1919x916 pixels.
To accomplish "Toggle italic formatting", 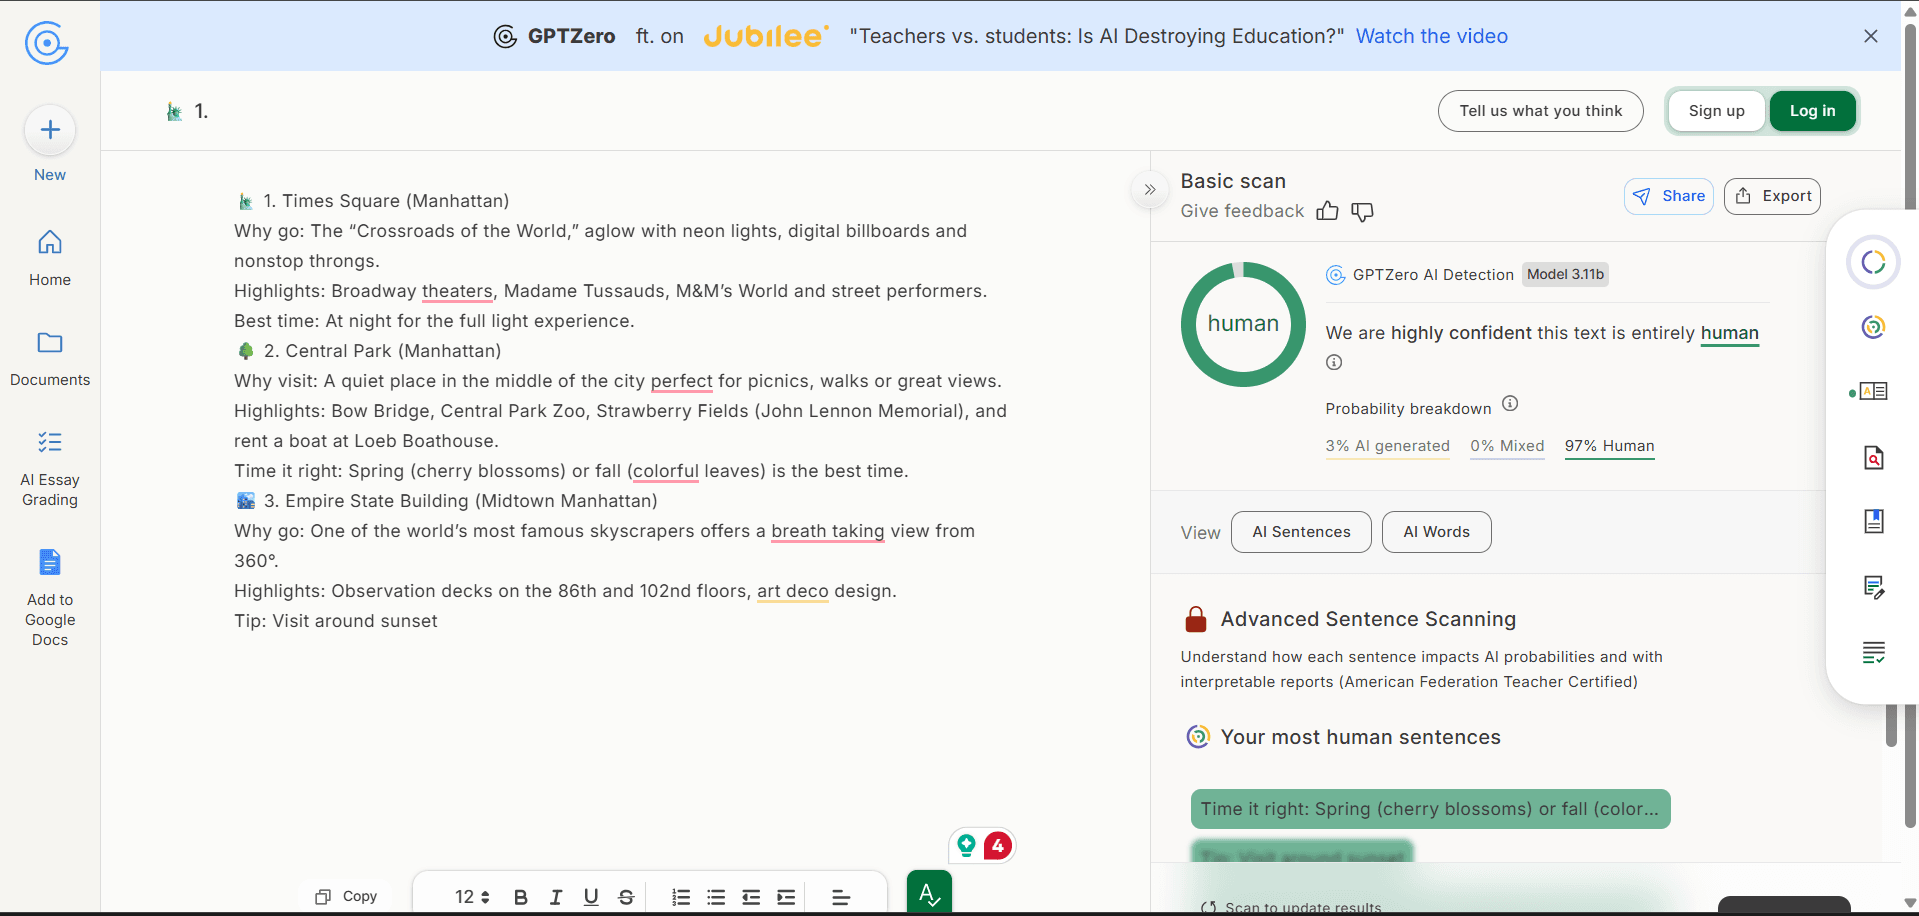I will tap(556, 897).
